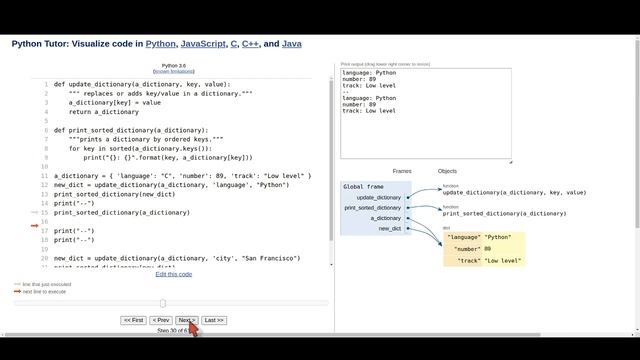This screenshot has width=640, height=360.
Task: Click the print_sorted_dictionary function object
Action: pos(504,213)
